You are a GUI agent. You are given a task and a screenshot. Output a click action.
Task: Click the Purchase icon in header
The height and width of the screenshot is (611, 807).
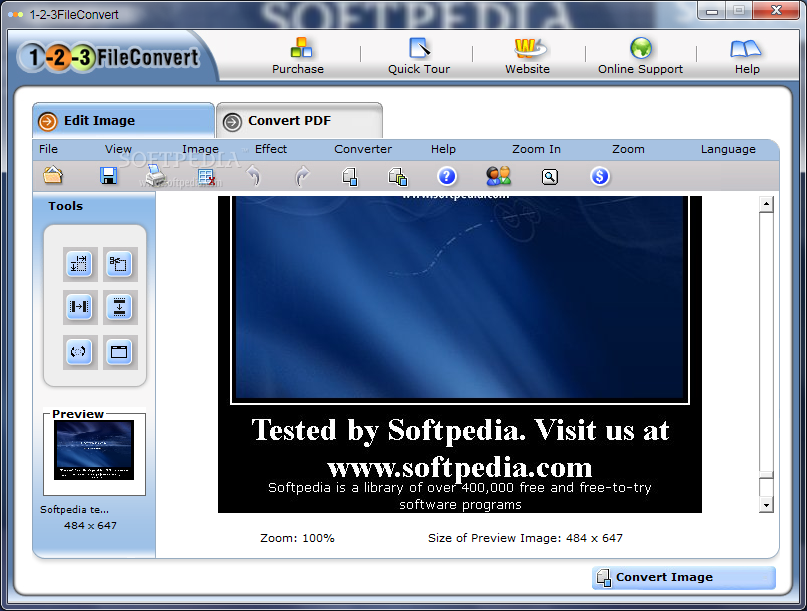pyautogui.click(x=301, y=47)
